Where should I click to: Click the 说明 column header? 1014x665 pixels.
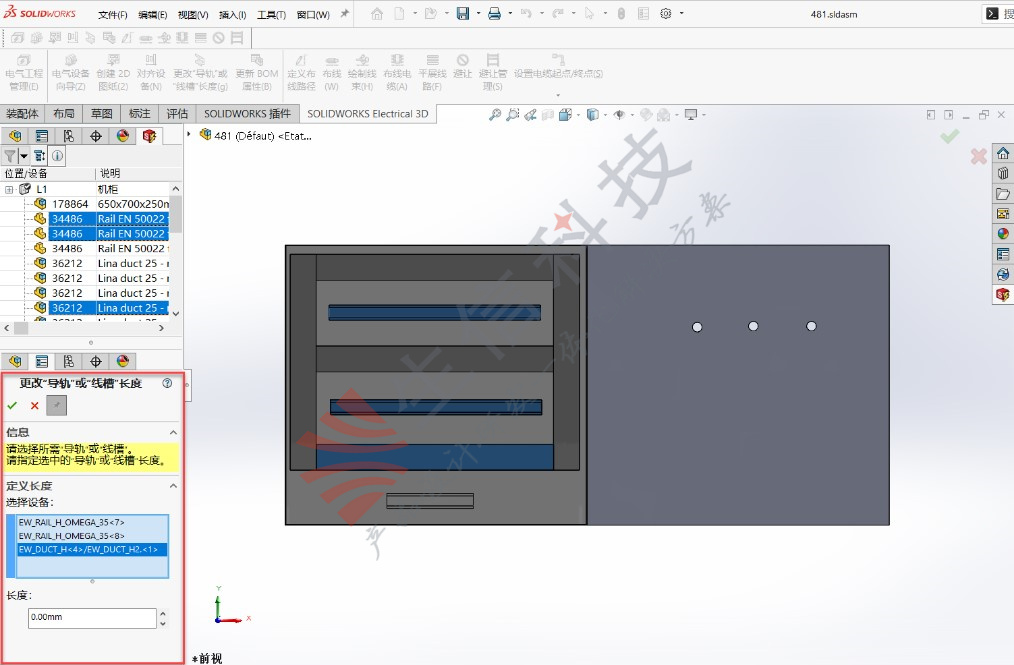coord(110,173)
